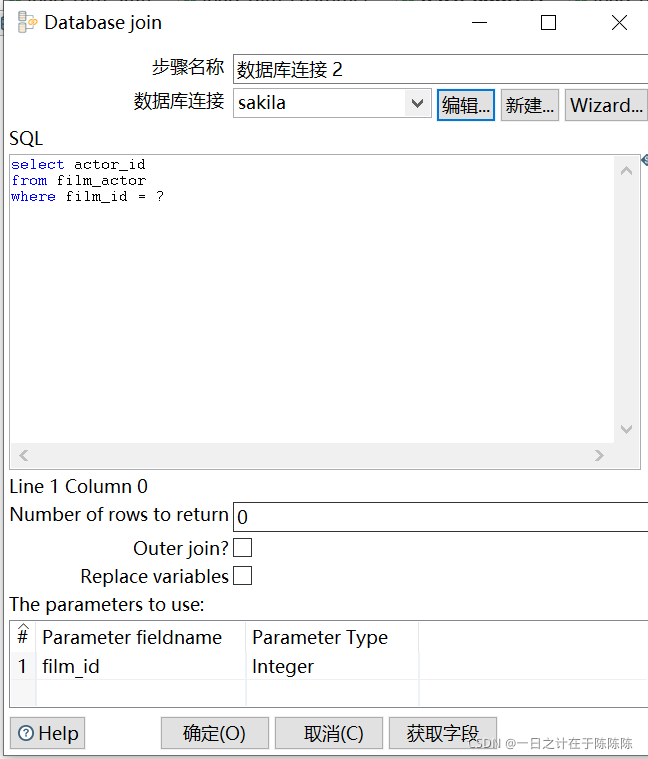Minimize the Database join window

click(480, 22)
